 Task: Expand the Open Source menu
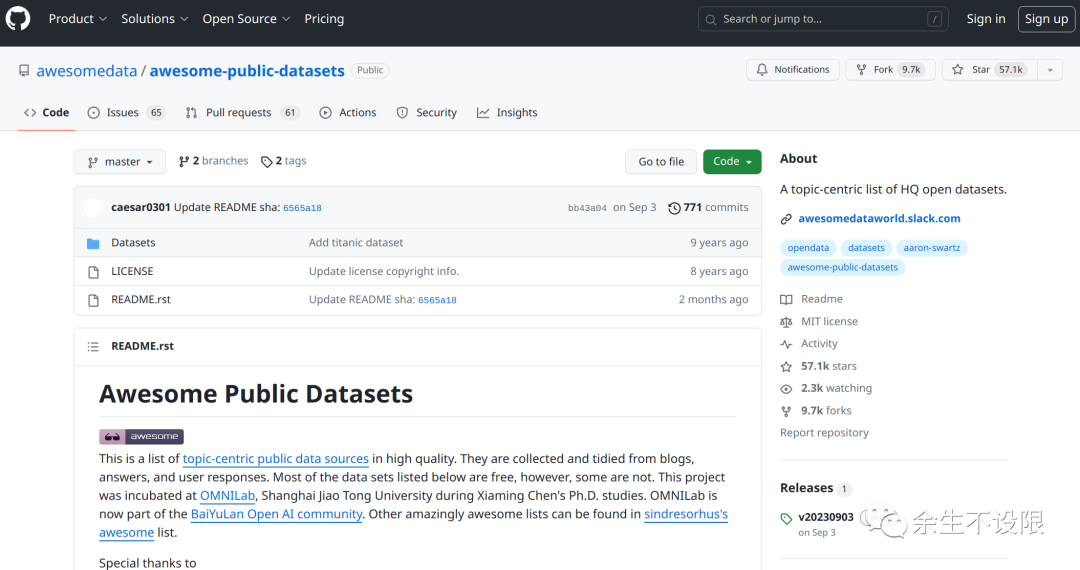(247, 19)
